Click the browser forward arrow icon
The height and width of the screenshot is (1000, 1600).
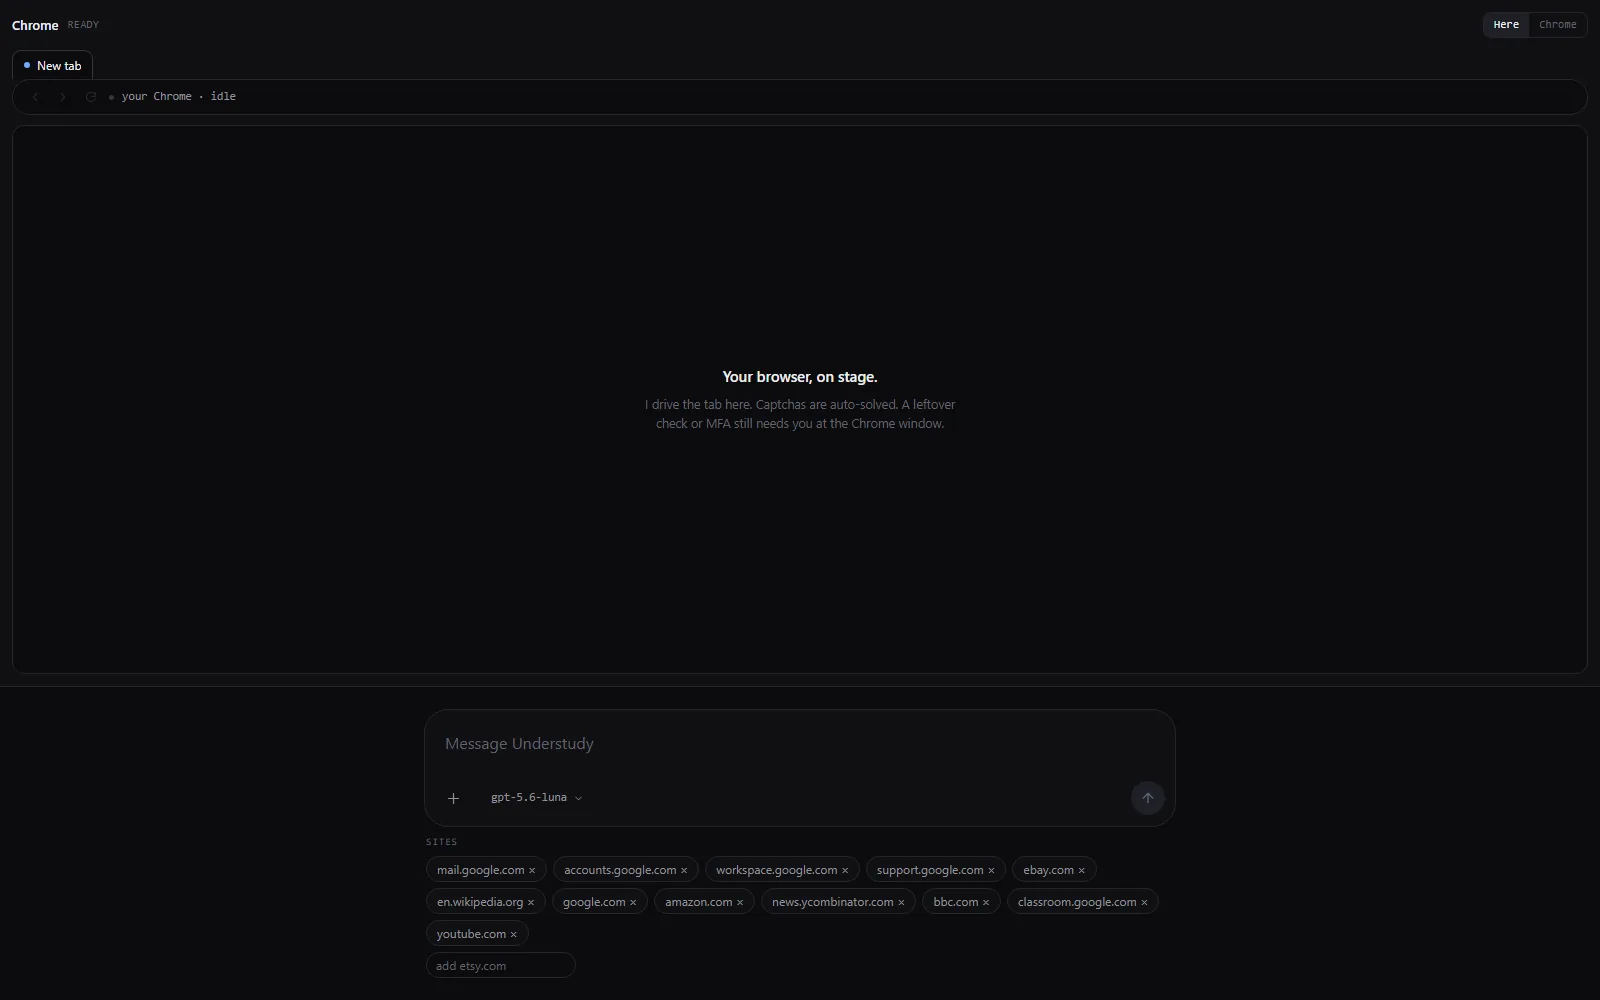[63, 97]
